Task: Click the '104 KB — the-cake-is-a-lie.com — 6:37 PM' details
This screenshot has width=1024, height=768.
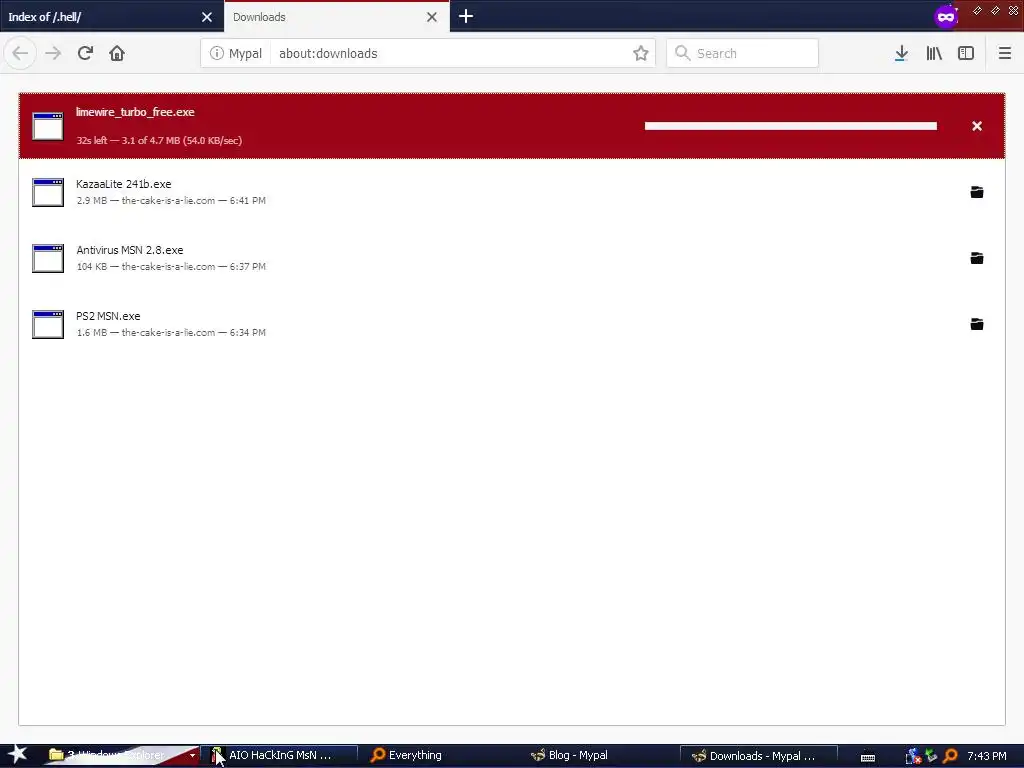Action: (x=171, y=266)
